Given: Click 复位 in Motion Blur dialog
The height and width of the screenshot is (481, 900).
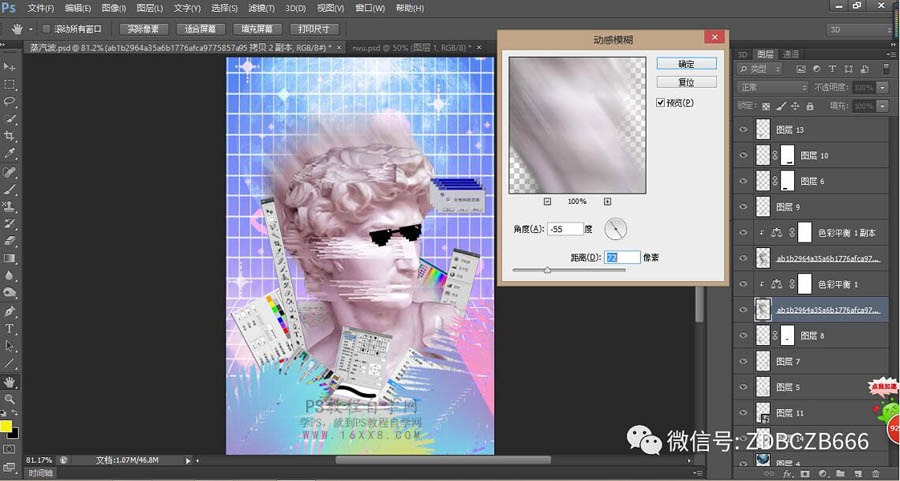Looking at the screenshot, I should pos(686,82).
